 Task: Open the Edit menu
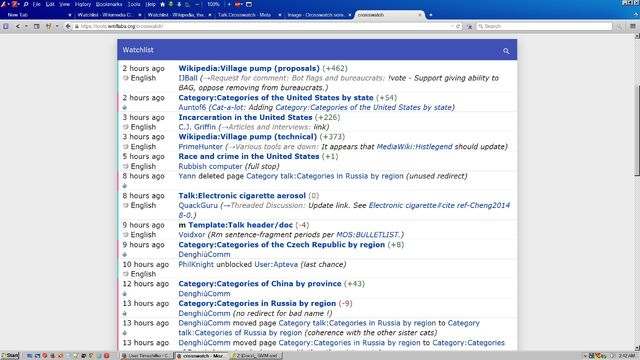tap(50, 4)
